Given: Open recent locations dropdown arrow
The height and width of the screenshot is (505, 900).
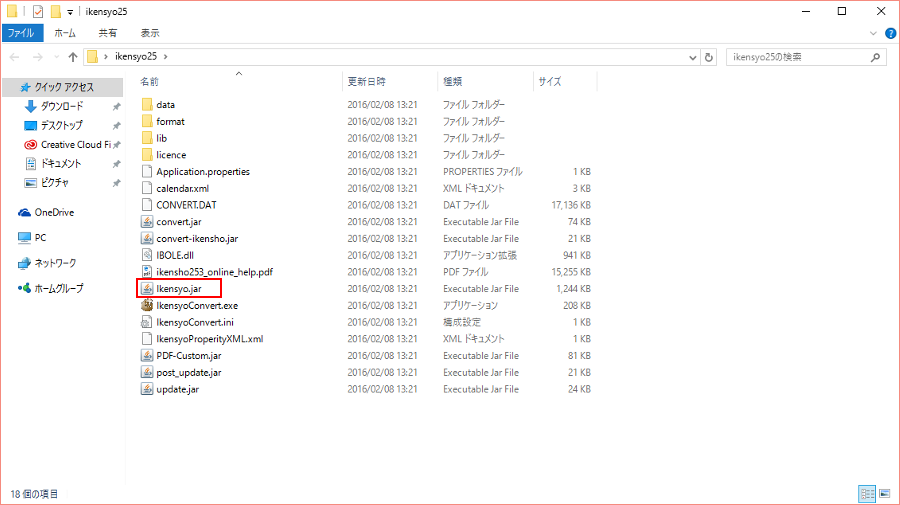Looking at the screenshot, I should coord(56,57).
